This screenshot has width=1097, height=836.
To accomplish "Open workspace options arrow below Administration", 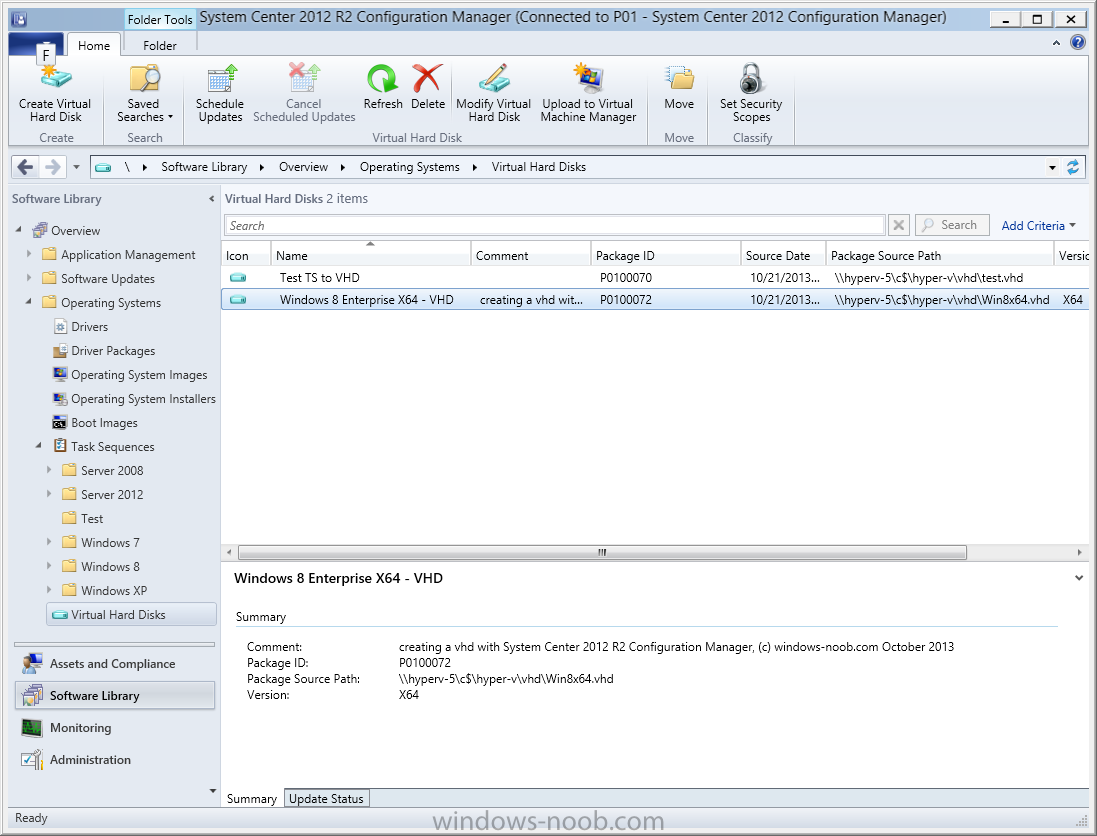I will 213,791.
